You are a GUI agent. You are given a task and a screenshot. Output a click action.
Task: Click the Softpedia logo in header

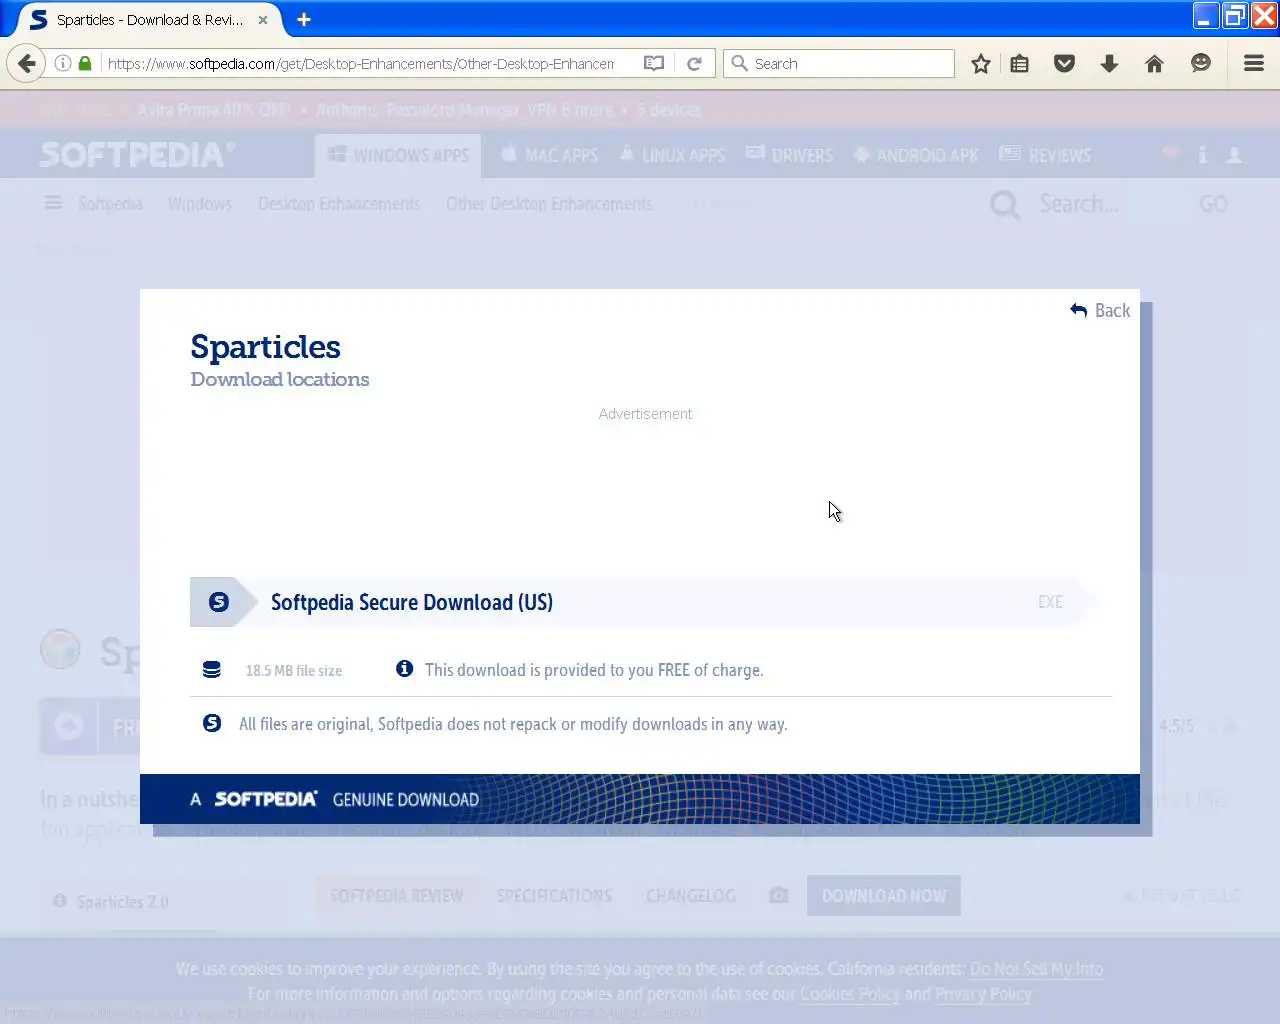[137, 155]
